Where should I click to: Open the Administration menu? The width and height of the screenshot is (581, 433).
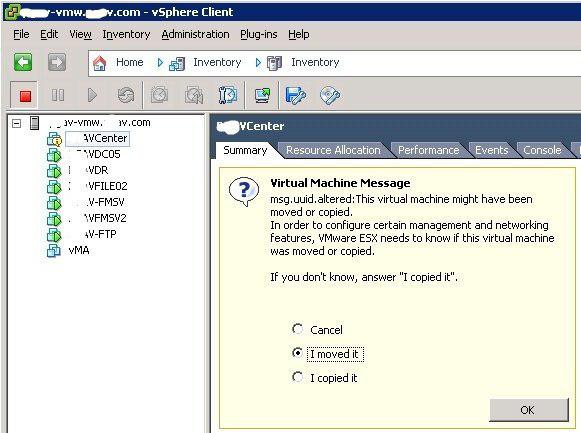195,34
